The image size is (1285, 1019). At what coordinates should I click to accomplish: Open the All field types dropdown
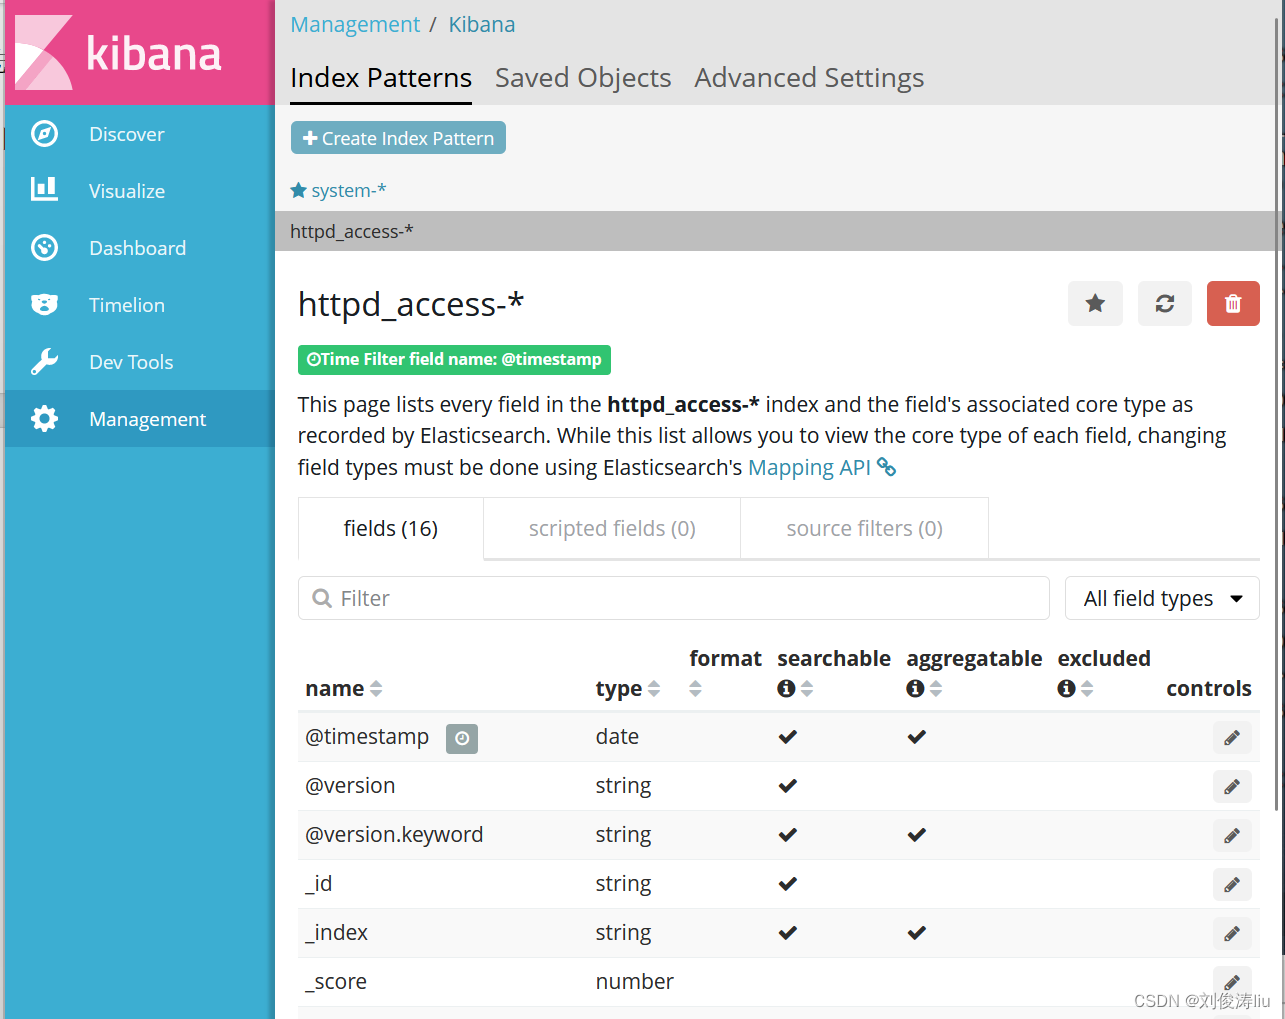pyautogui.click(x=1162, y=598)
